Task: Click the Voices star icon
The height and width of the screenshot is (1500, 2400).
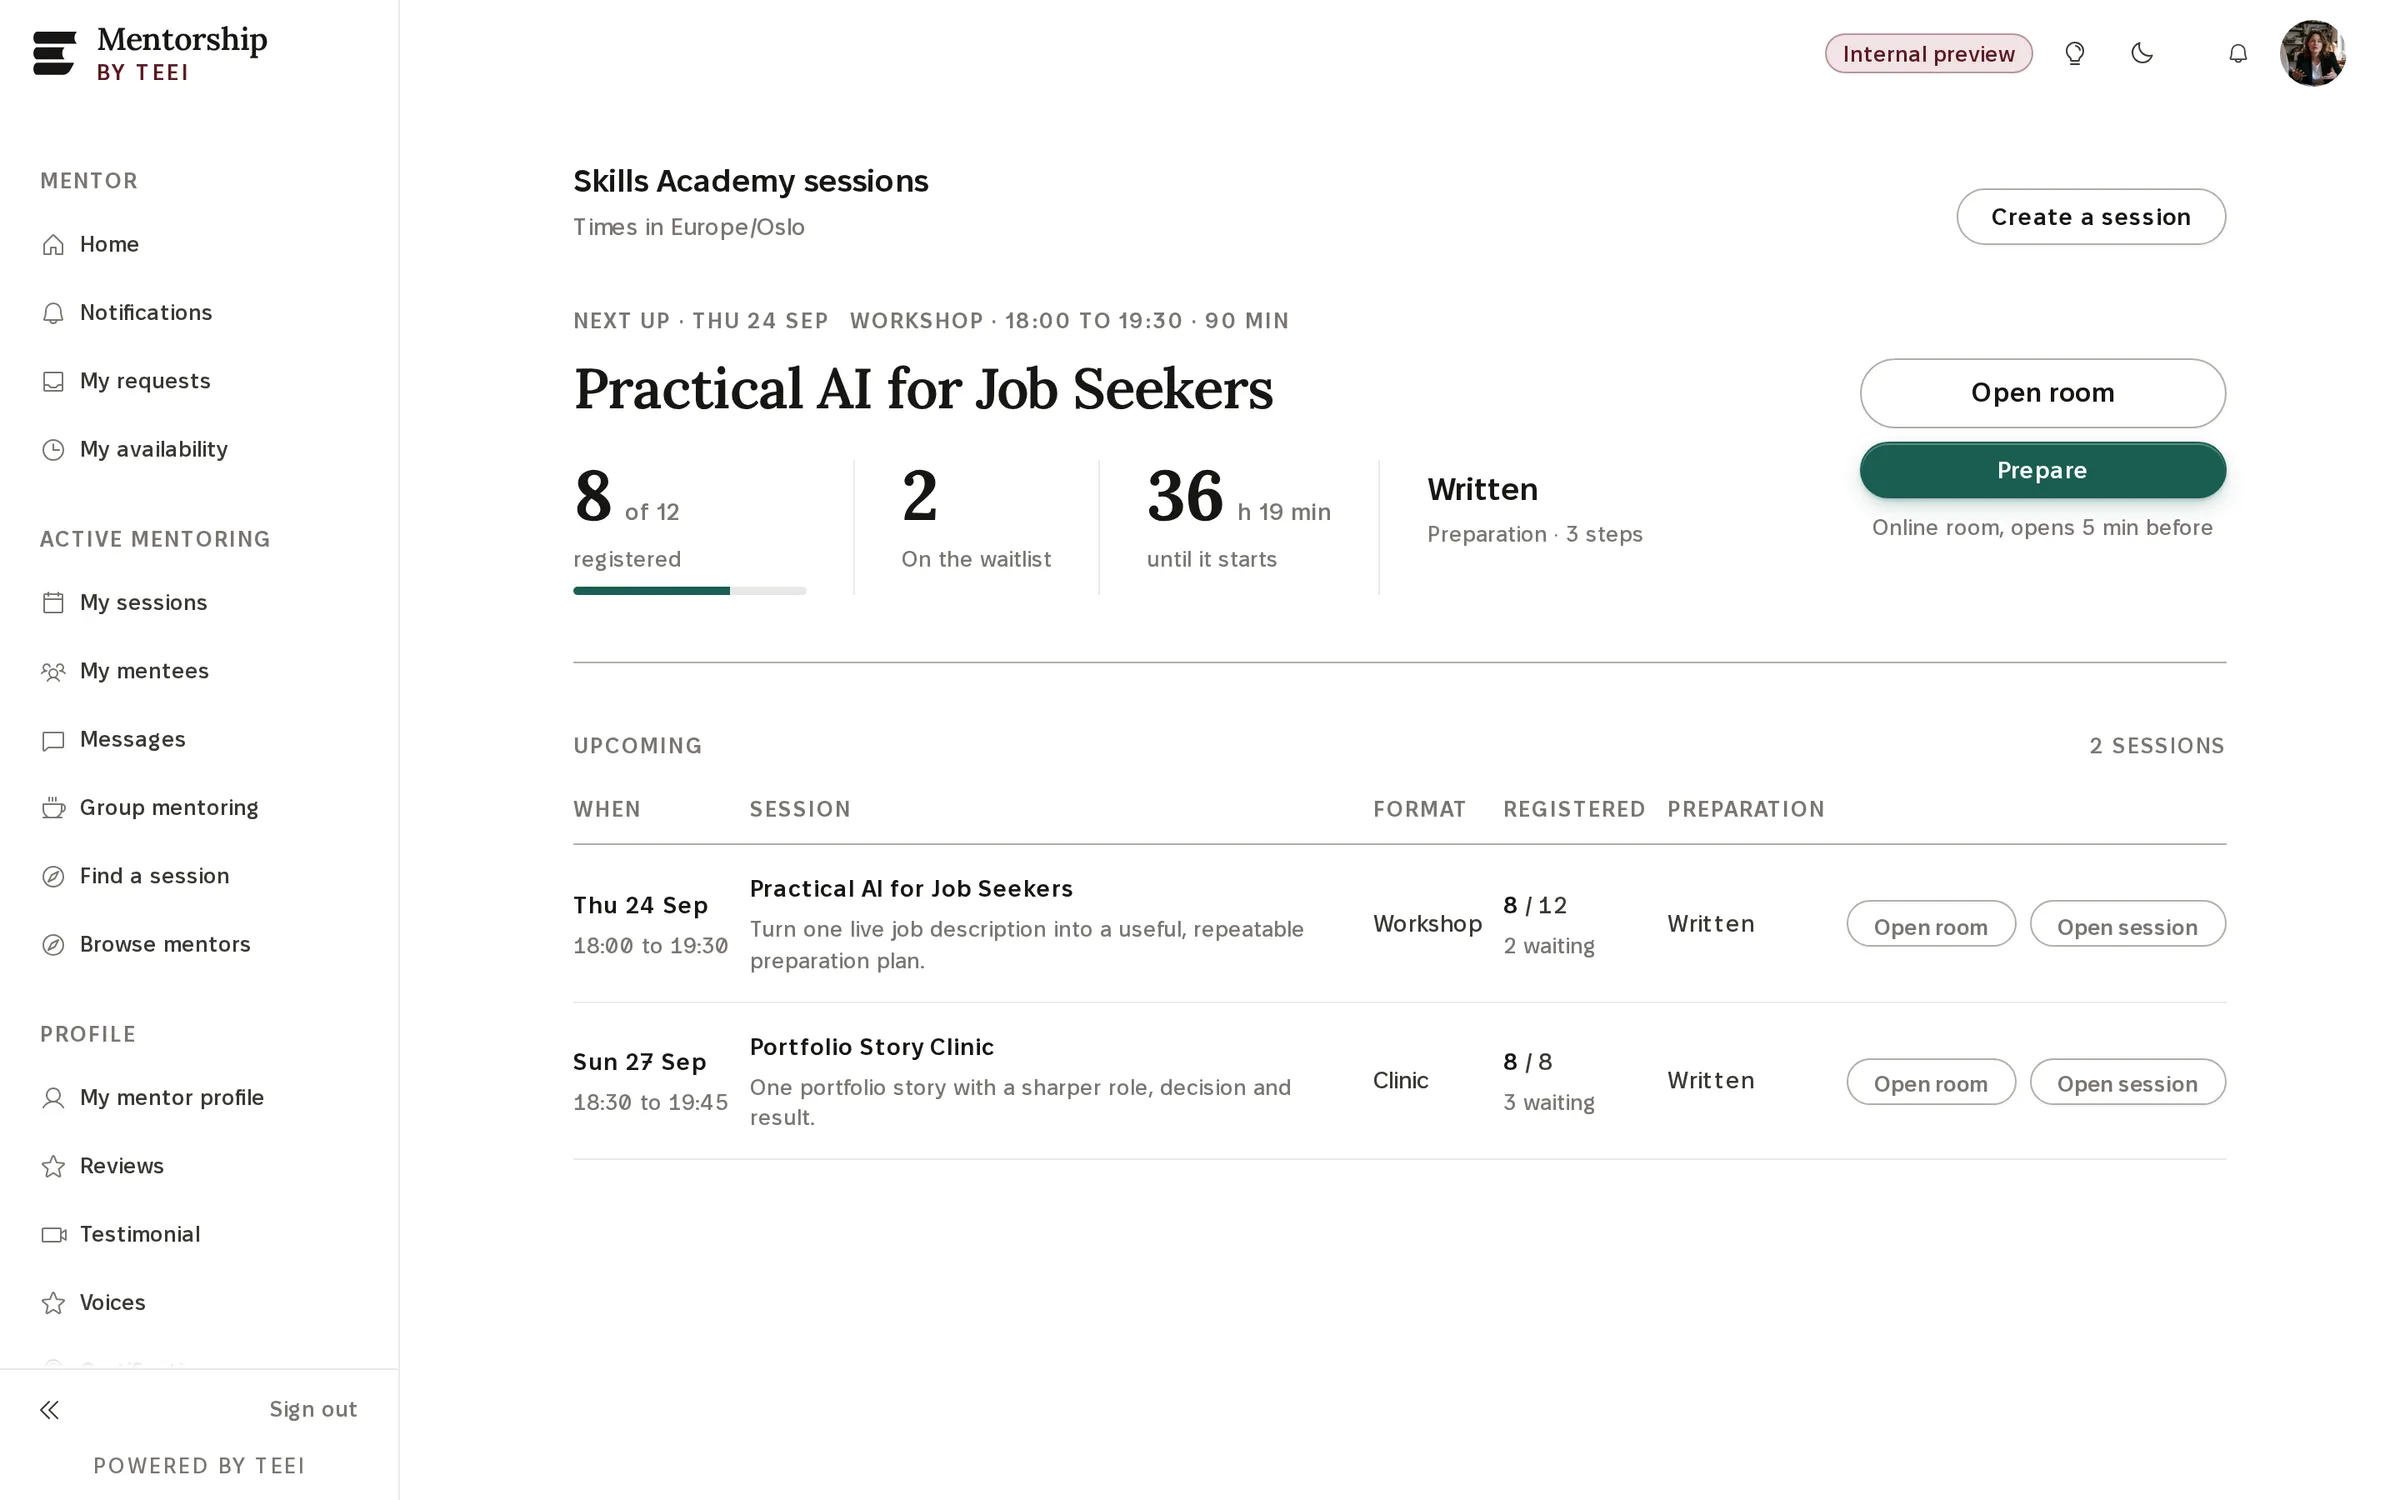Action: pyautogui.click(x=53, y=1303)
